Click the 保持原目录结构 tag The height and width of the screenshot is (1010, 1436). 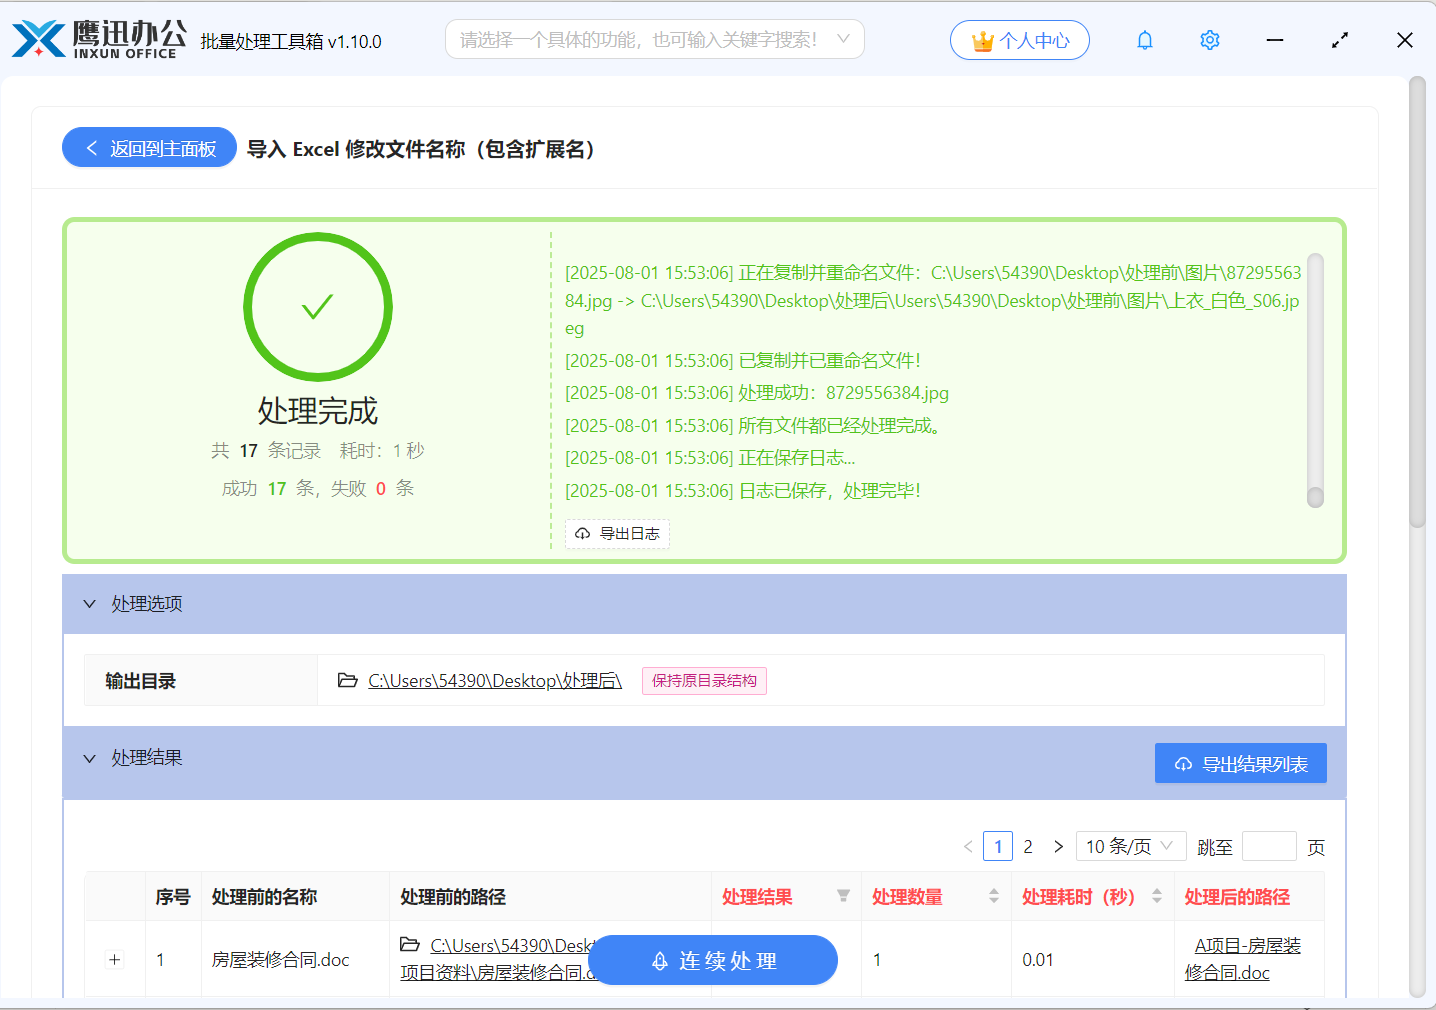704,681
